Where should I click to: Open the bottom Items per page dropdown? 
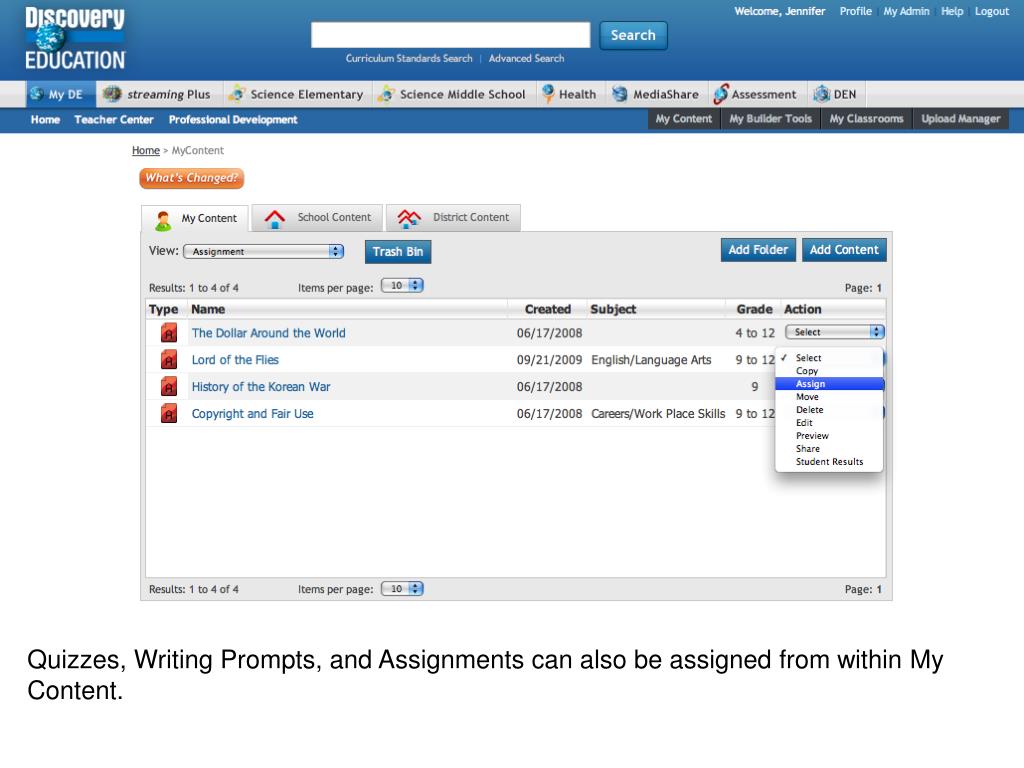pyautogui.click(x=402, y=588)
